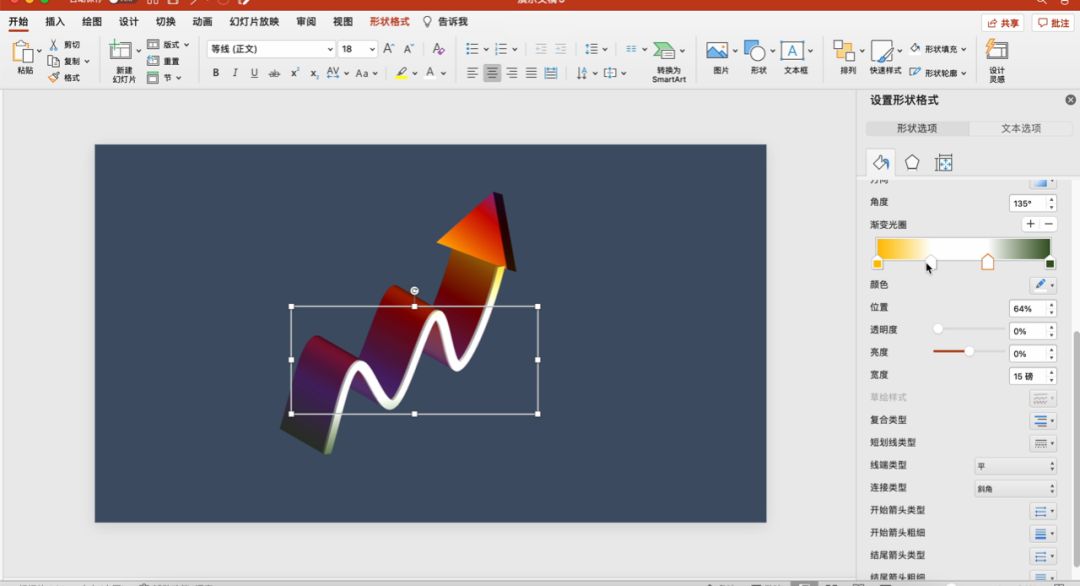Screen dimensions: 1080x586
Task: Toggle italic formatting
Action: tap(235, 73)
